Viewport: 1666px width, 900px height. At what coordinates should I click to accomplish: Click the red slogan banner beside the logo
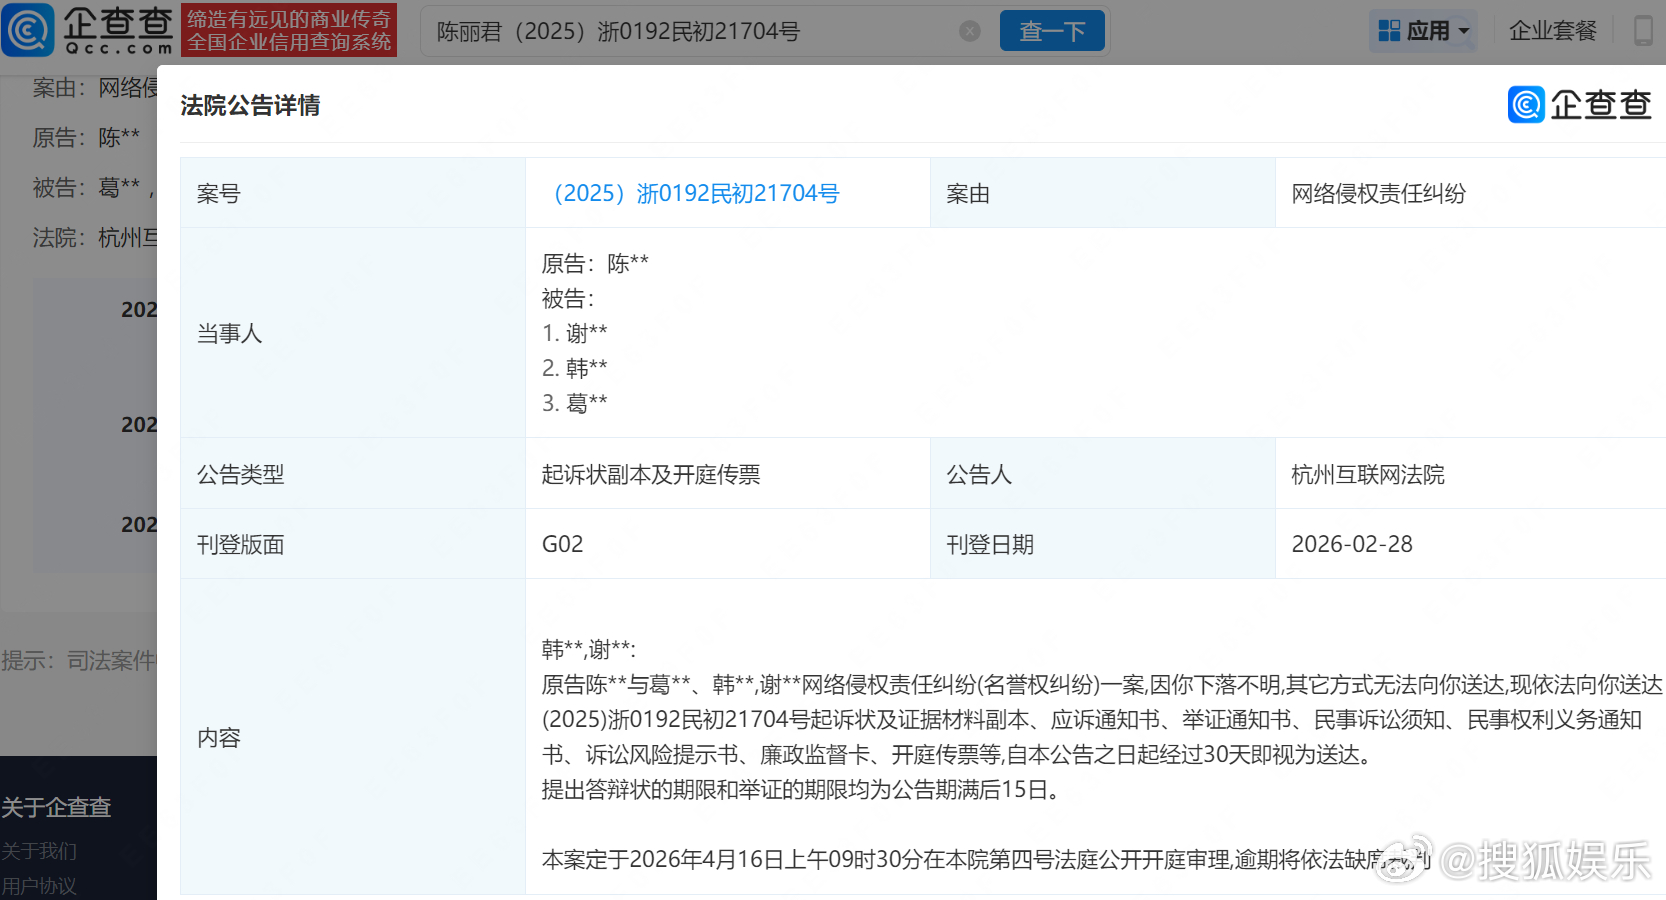(x=289, y=30)
